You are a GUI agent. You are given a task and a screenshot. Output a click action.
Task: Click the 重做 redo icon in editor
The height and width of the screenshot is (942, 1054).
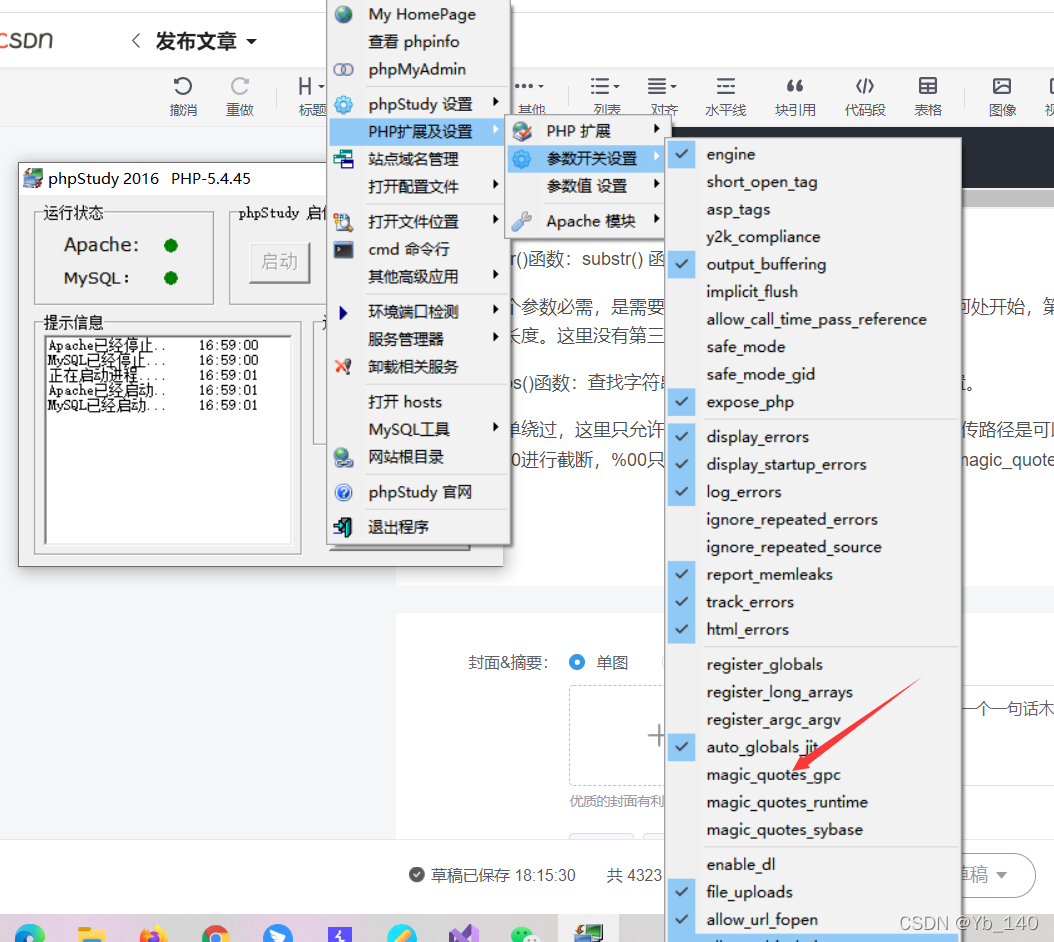[x=239, y=87]
